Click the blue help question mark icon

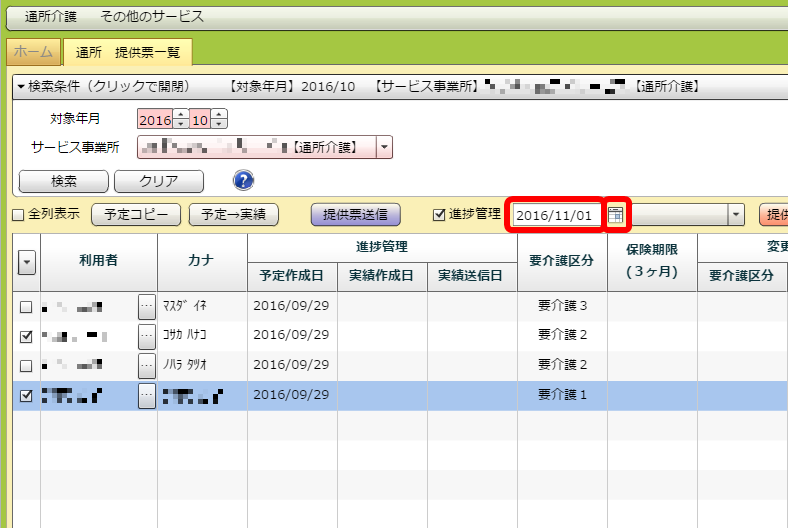click(243, 181)
